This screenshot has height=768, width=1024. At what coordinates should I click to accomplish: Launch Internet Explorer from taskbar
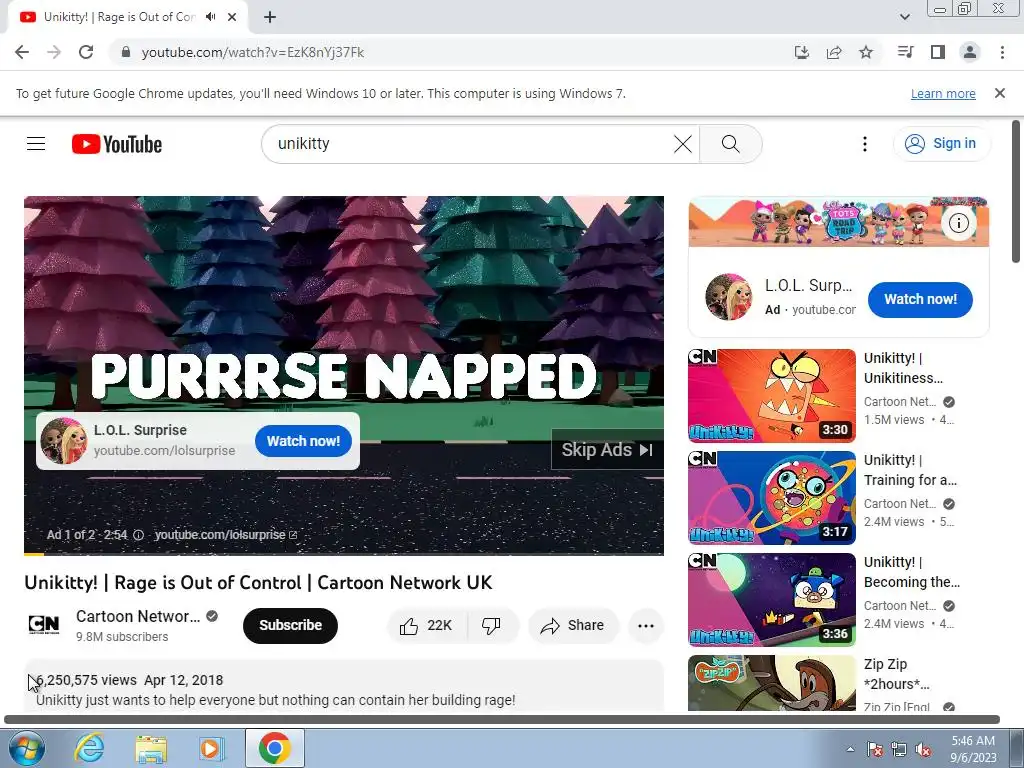[x=89, y=748]
